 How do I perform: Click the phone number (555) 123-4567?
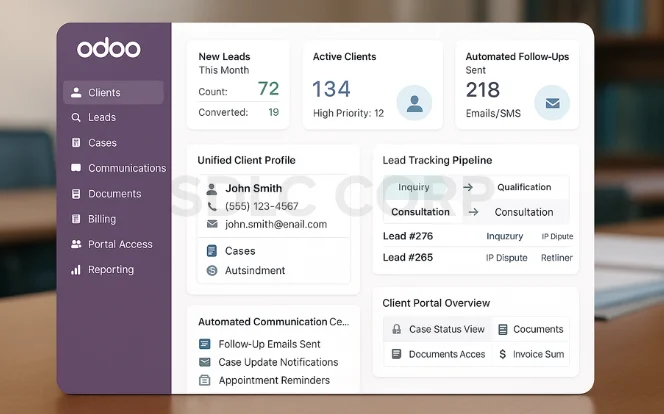pos(262,206)
